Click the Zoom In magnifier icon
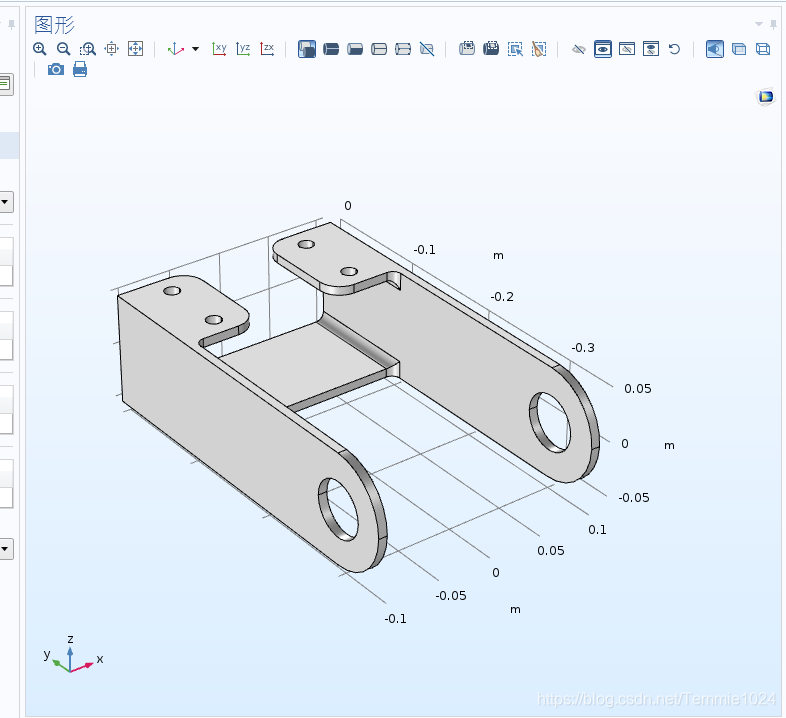Viewport: 786px width, 718px height. pyautogui.click(x=40, y=49)
